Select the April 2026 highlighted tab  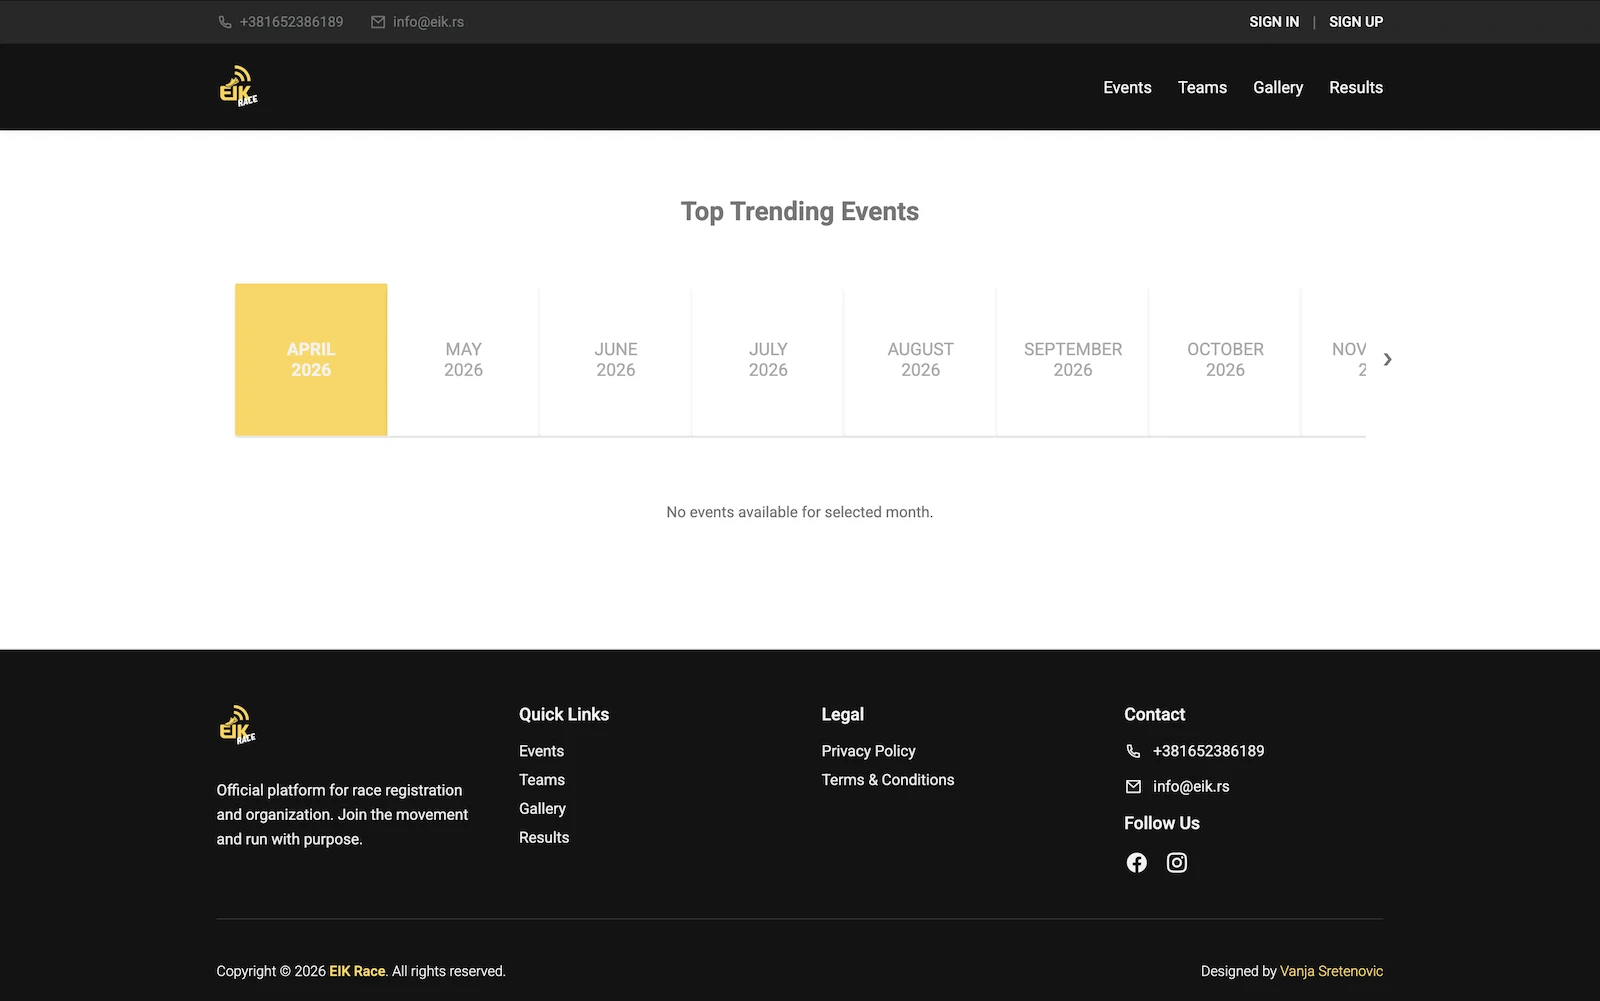pyautogui.click(x=311, y=360)
